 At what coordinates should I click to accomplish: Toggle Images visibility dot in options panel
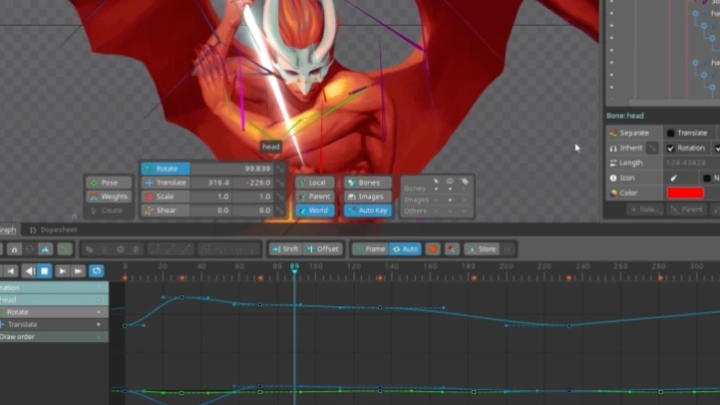point(450,200)
